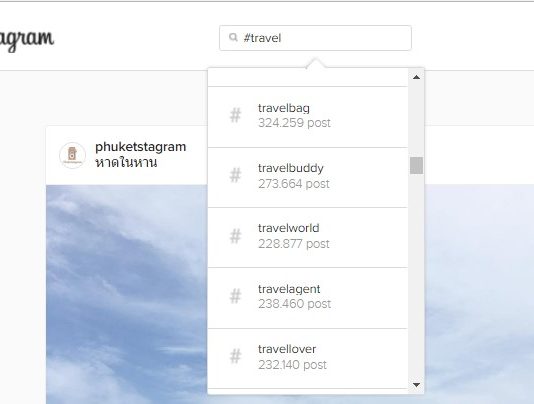Click the Instagram logo
The image size is (534, 404).
point(27,40)
